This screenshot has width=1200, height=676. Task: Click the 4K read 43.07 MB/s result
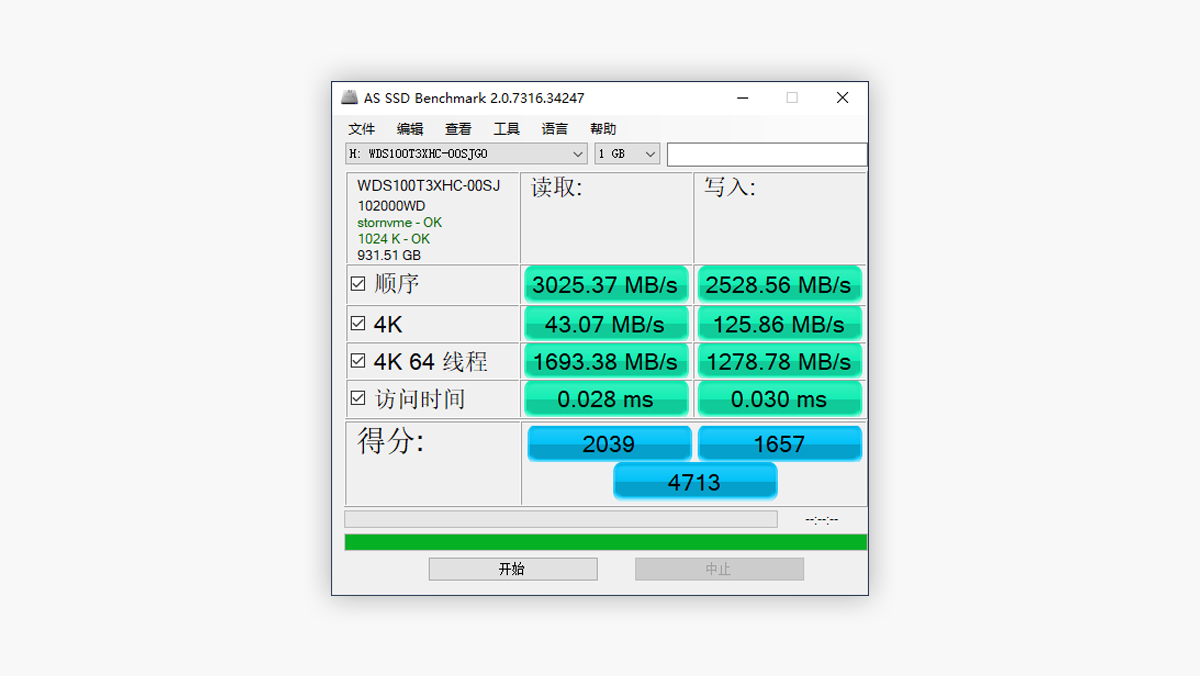coord(605,324)
